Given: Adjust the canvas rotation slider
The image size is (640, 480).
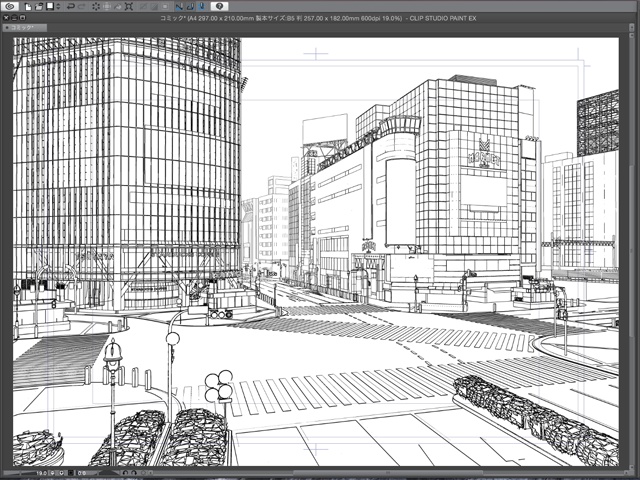Looking at the screenshot, I should pyautogui.click(x=109, y=472).
